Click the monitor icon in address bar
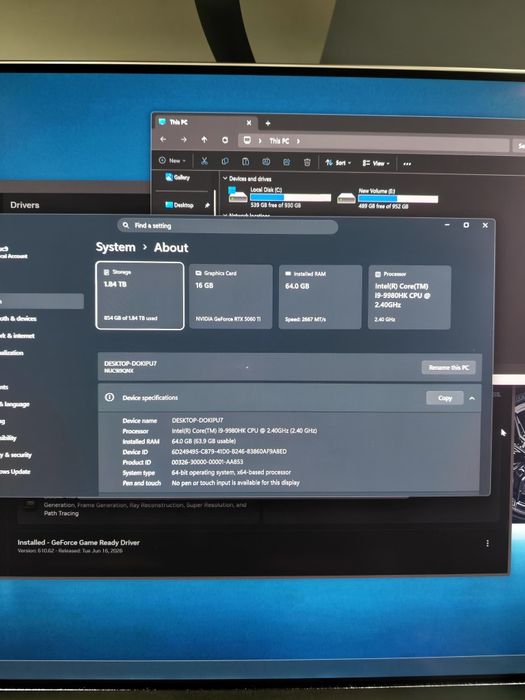 [x=247, y=140]
